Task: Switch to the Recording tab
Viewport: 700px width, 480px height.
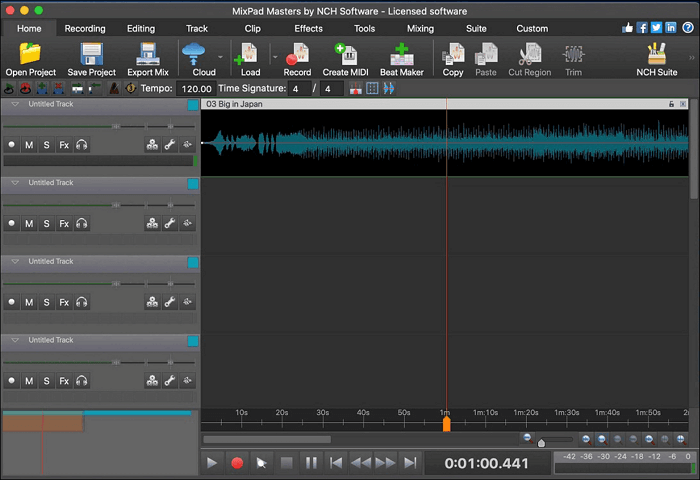Action: click(85, 29)
